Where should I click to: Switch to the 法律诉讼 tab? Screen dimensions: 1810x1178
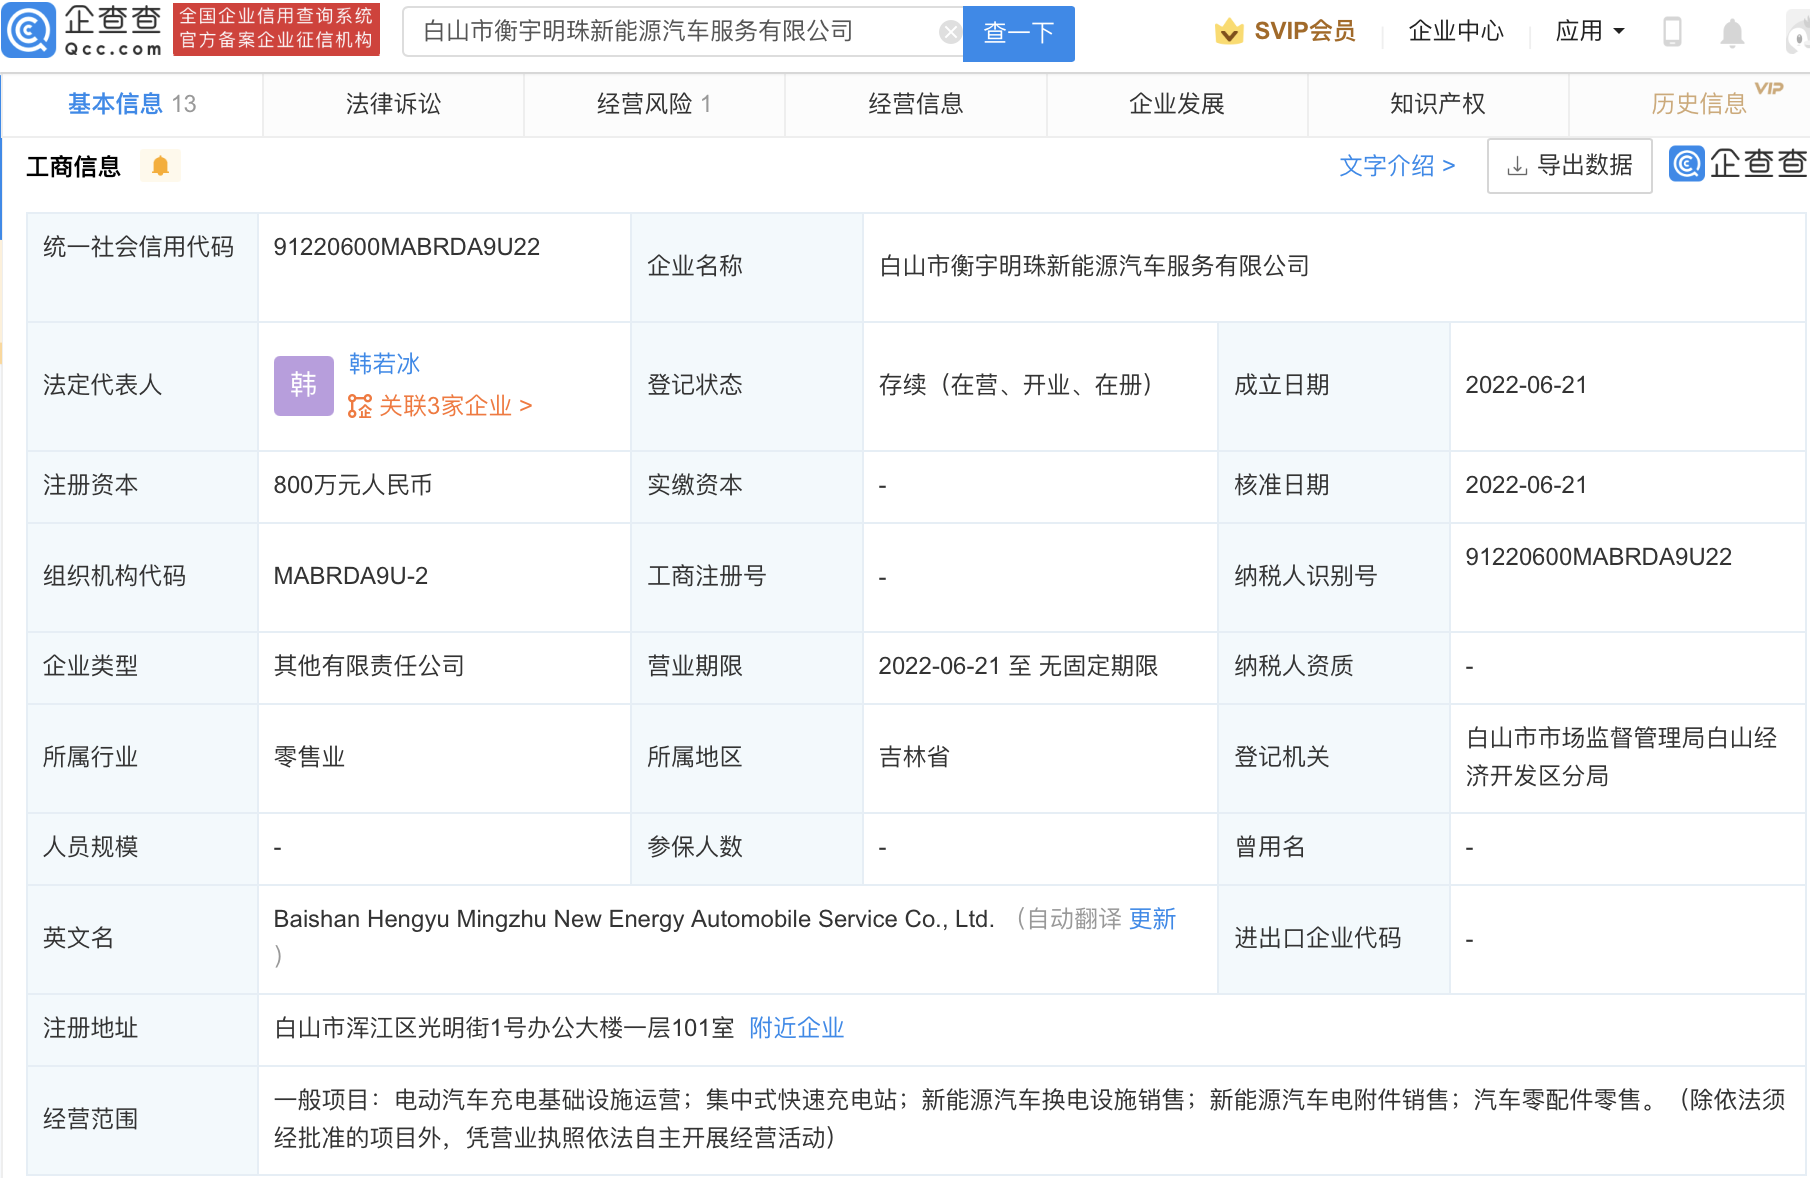point(392,103)
